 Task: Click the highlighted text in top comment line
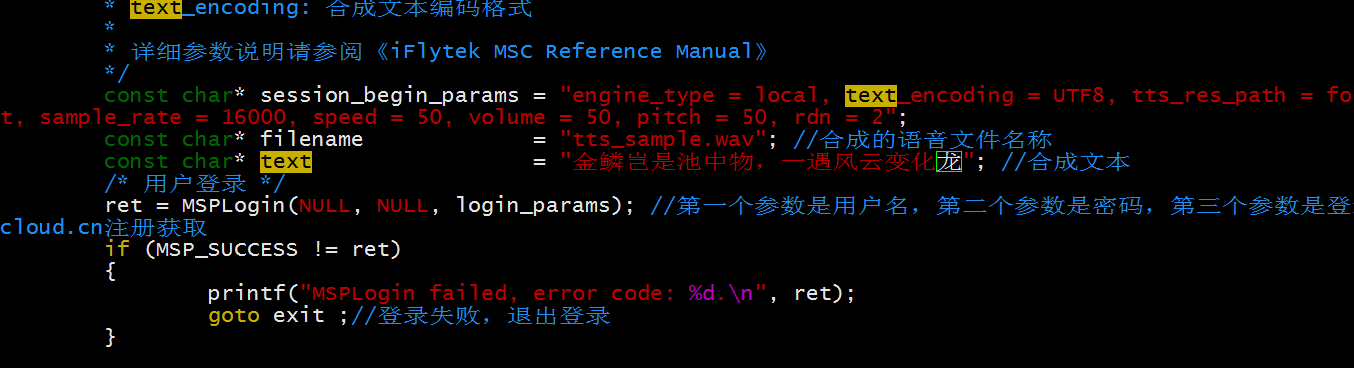coord(156,10)
